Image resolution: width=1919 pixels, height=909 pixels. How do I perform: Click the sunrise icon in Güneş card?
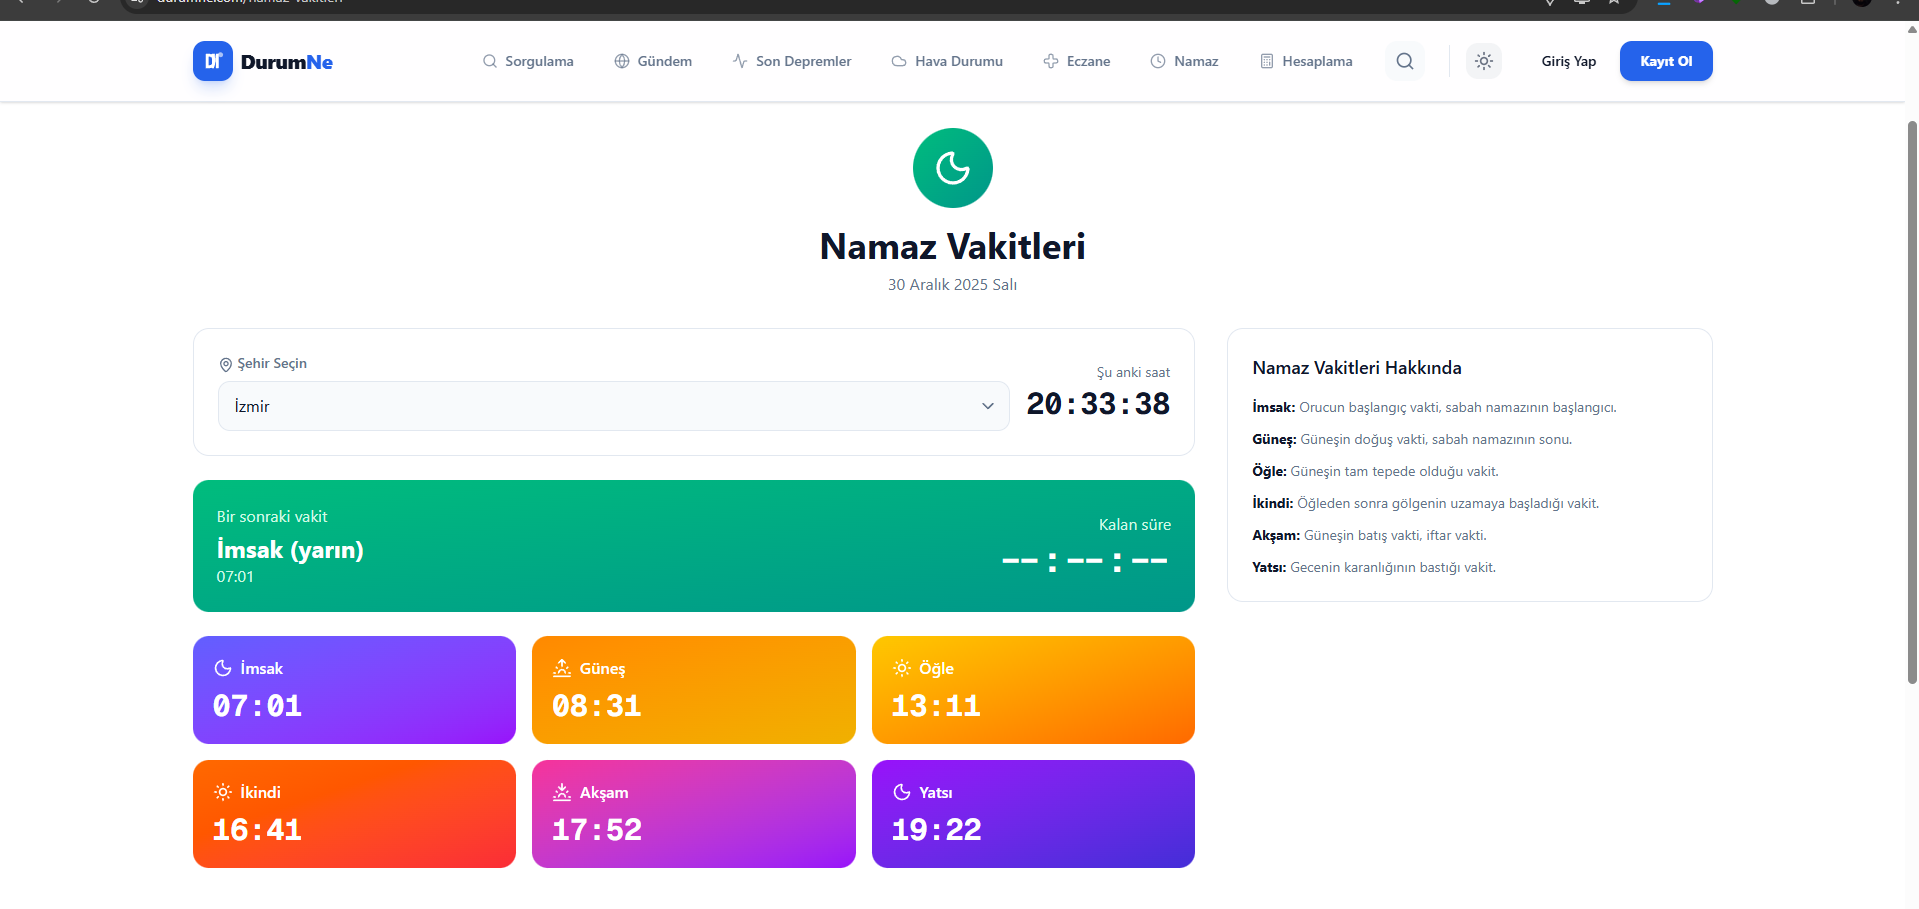[x=562, y=668]
